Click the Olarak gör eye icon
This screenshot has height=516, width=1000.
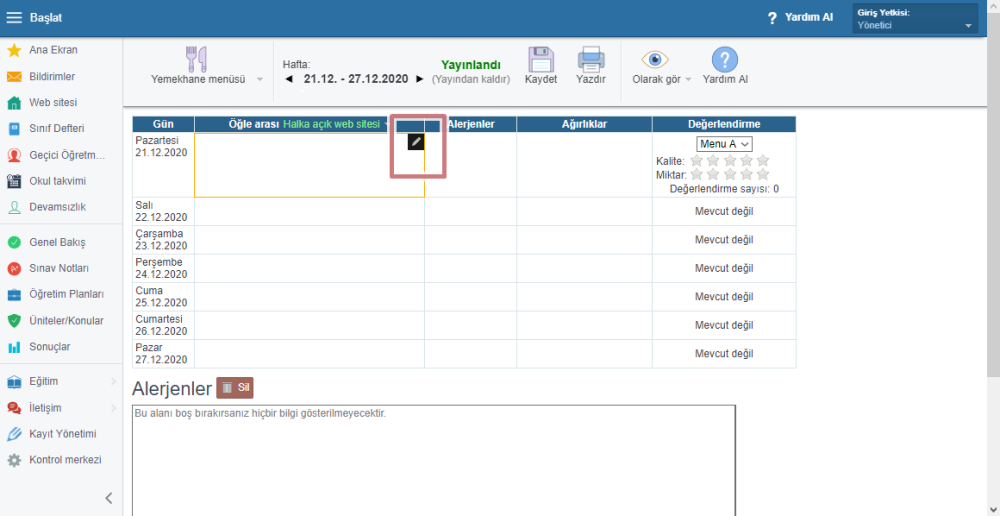[x=655, y=59]
